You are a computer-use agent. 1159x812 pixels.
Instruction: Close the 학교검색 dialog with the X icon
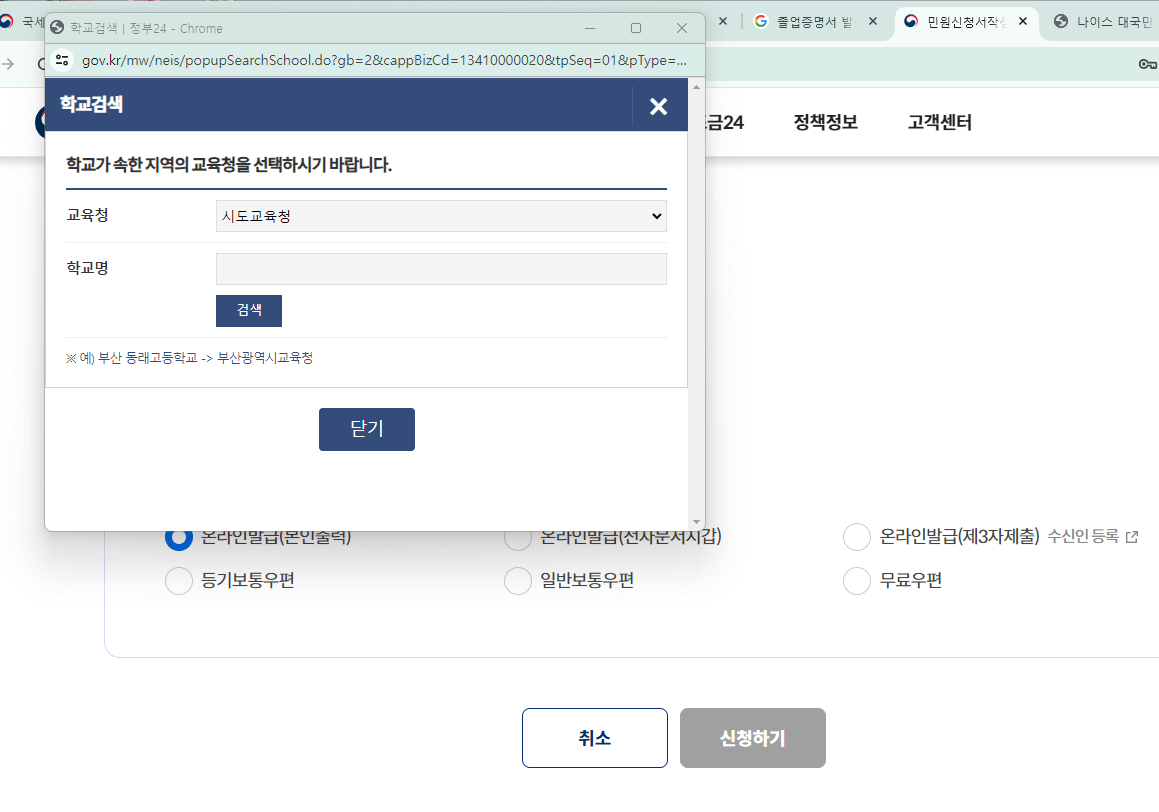[x=658, y=105]
